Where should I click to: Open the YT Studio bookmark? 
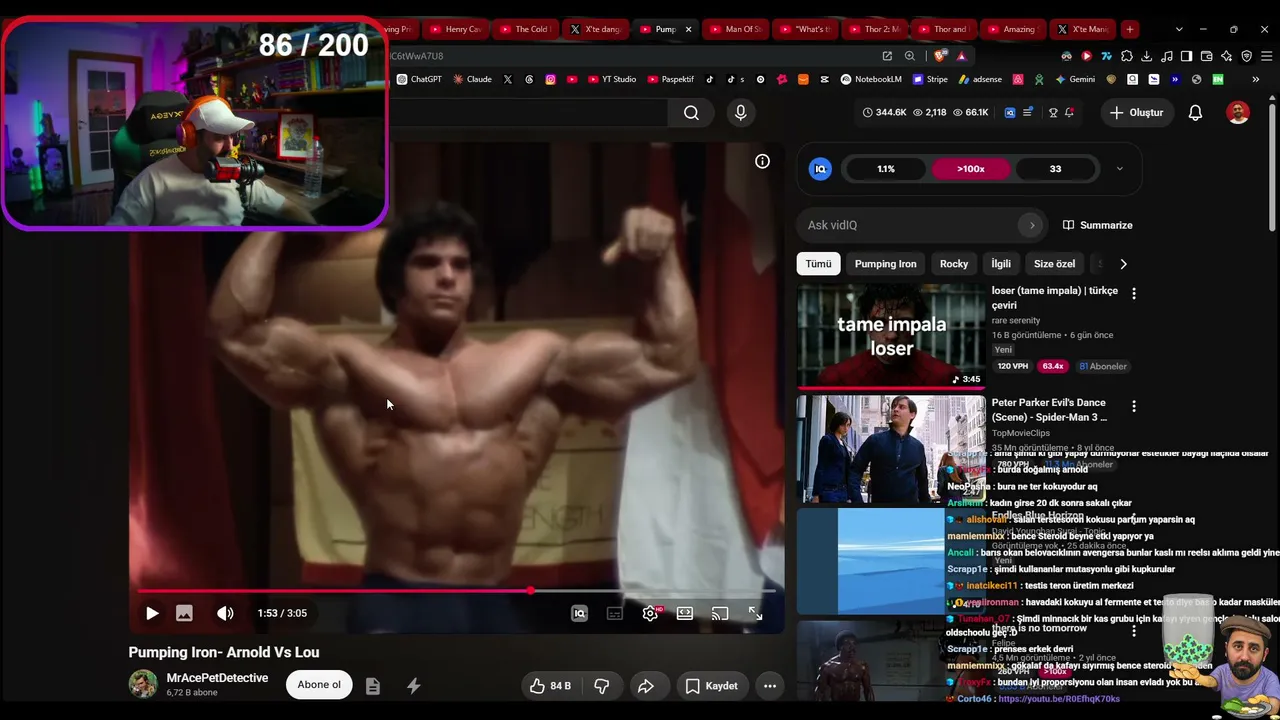click(x=612, y=79)
